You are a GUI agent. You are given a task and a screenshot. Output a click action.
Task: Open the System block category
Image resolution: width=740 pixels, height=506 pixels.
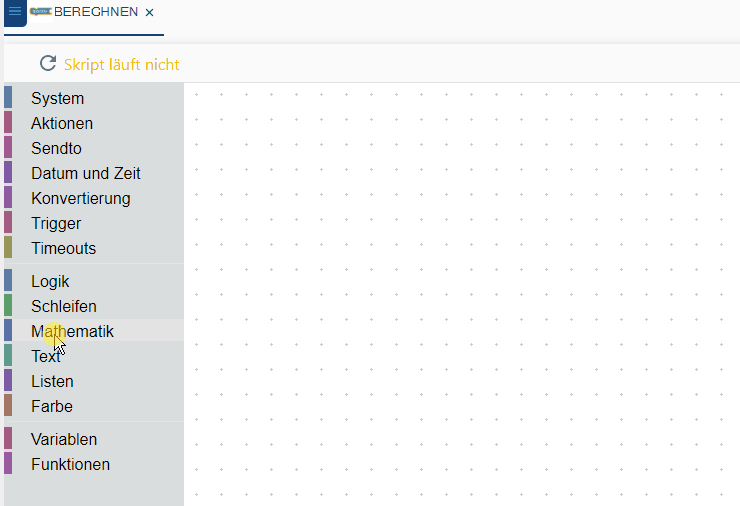point(94,98)
